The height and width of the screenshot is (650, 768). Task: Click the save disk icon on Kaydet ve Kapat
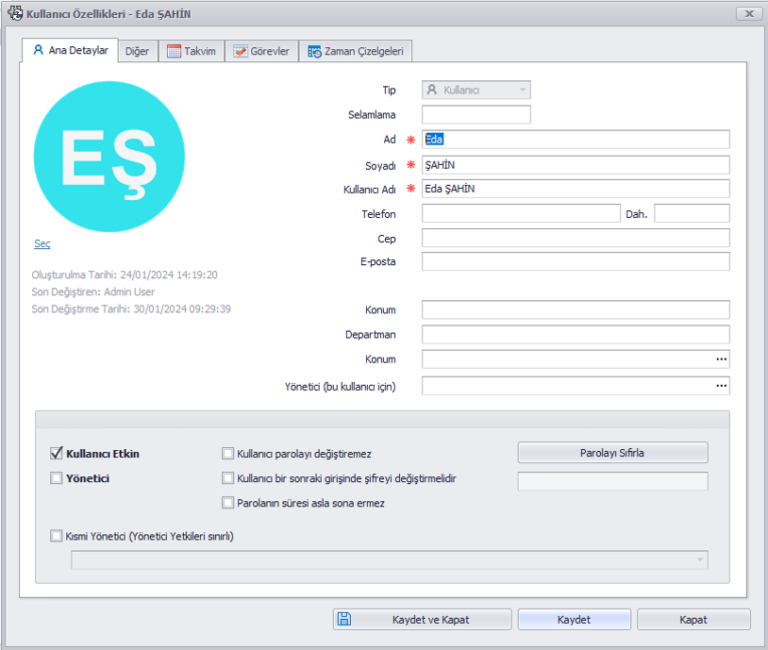click(344, 619)
